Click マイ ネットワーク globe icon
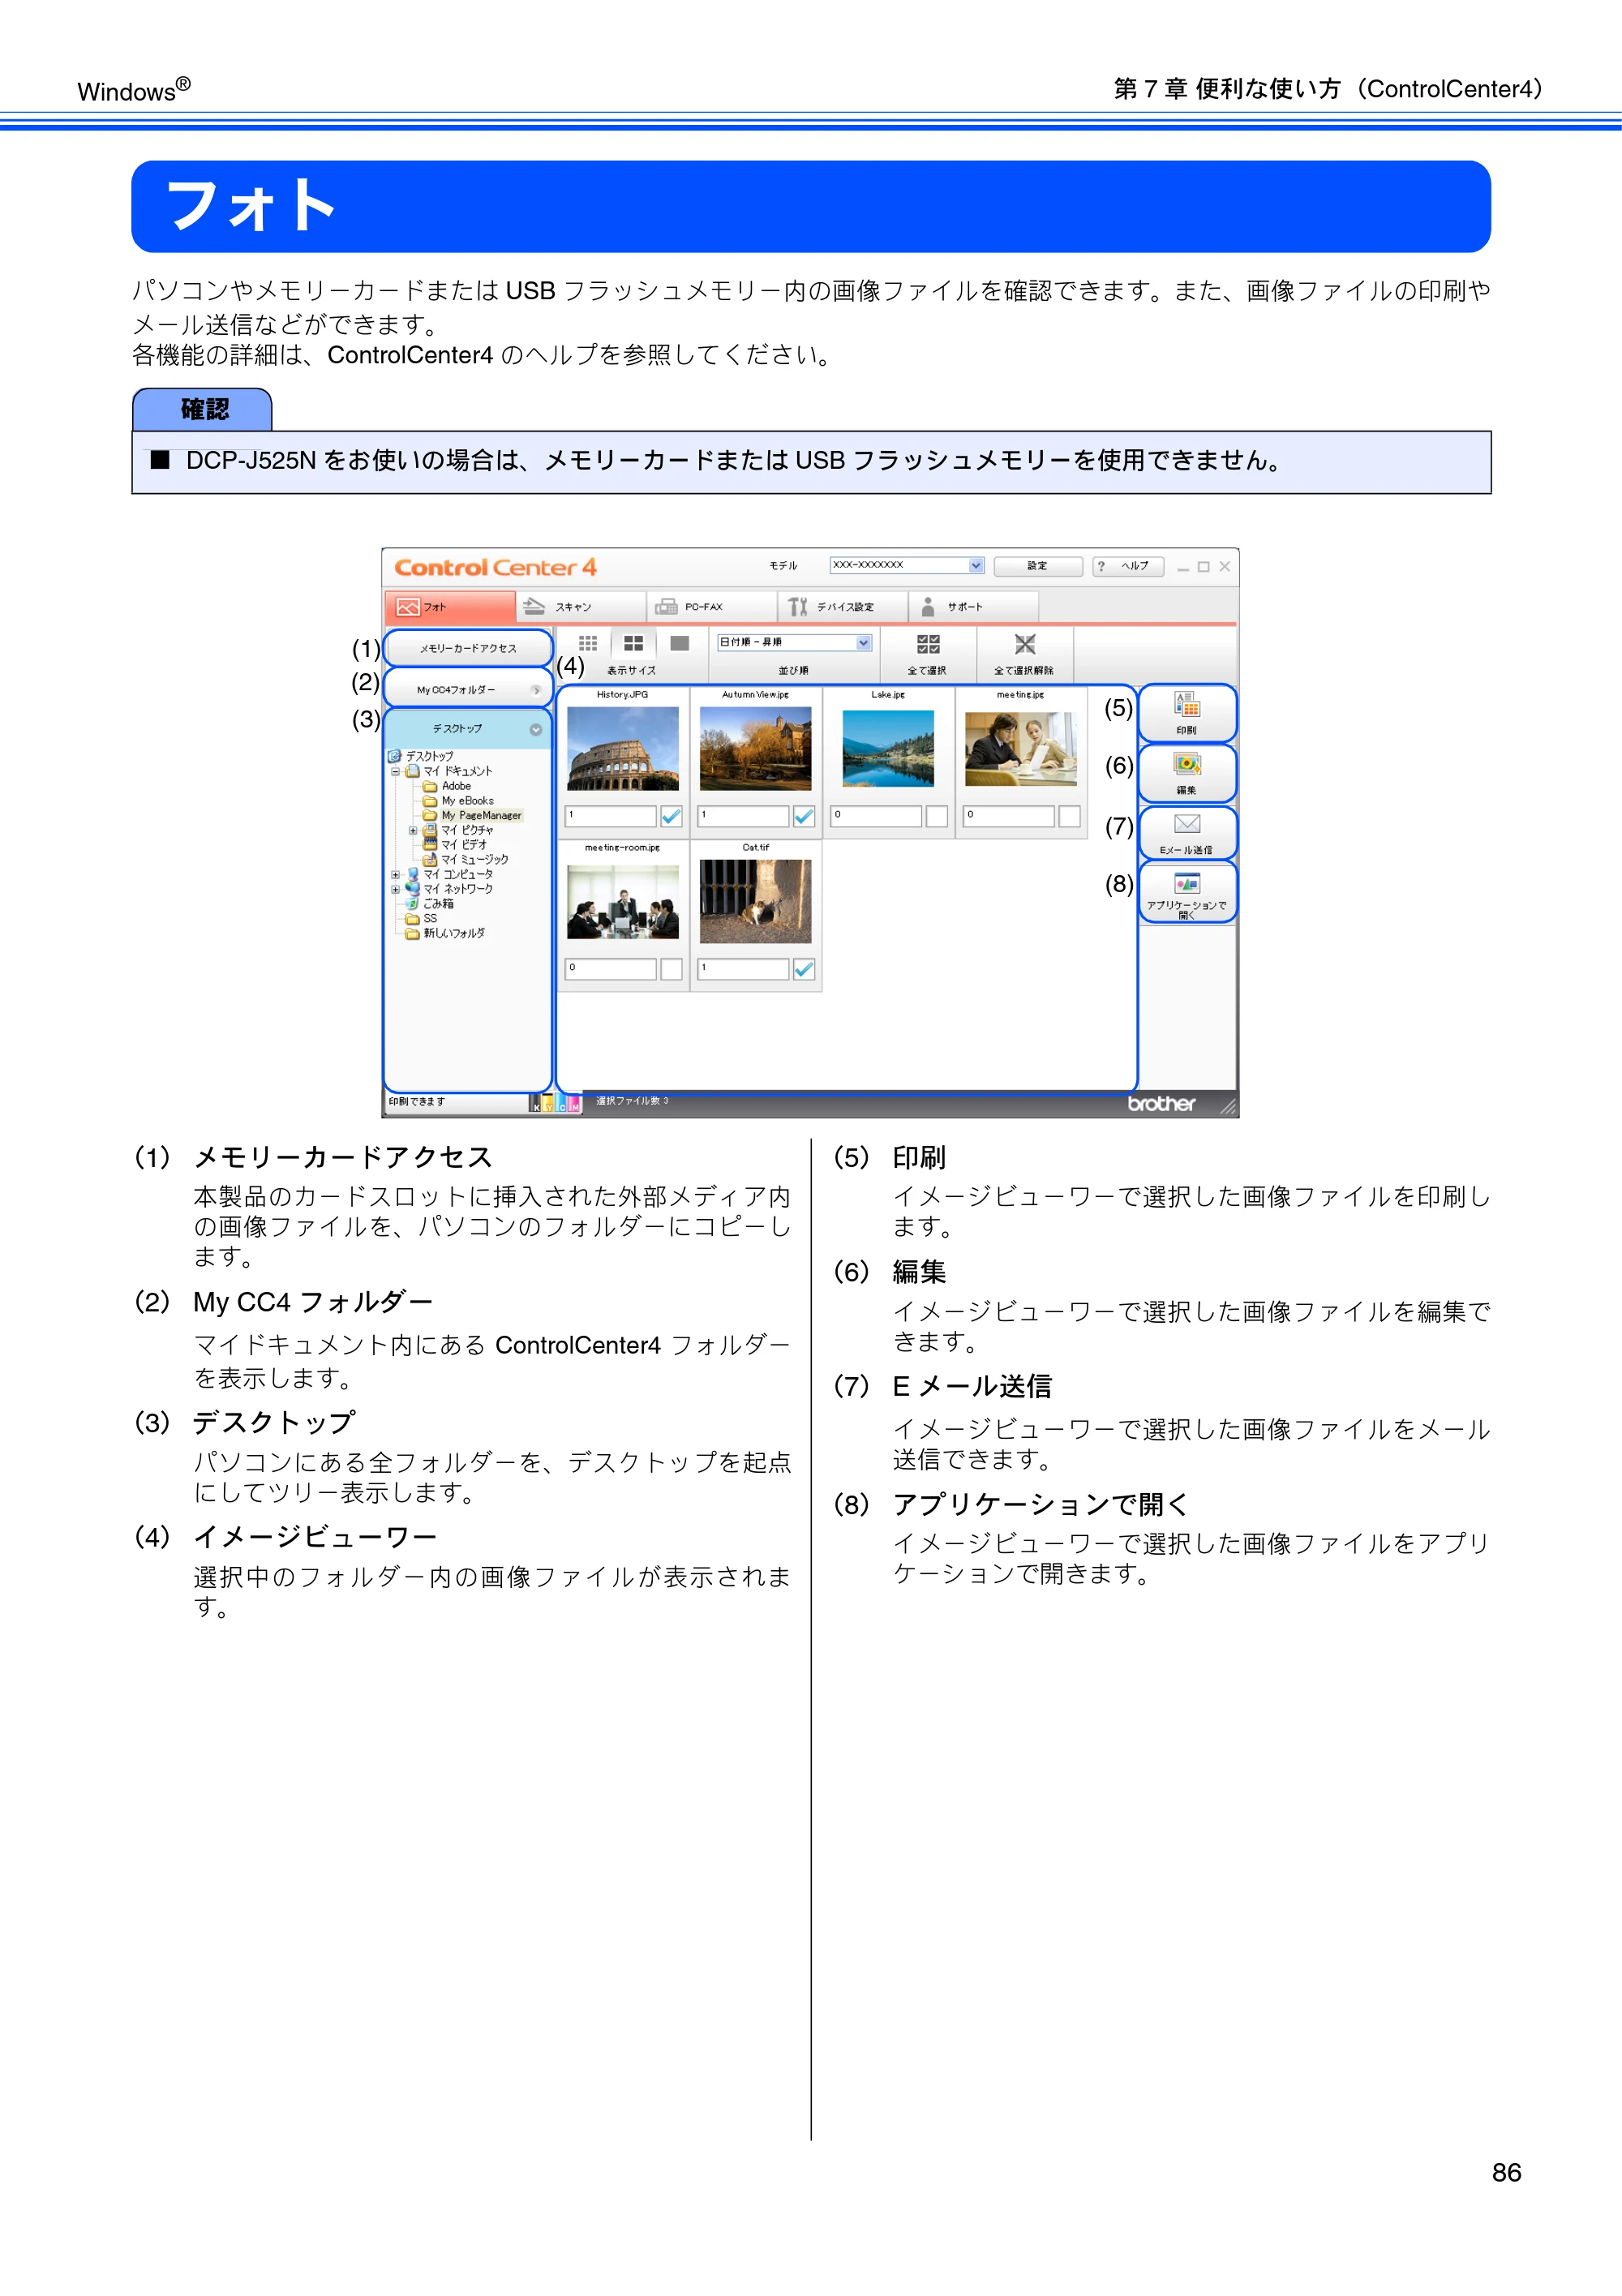This screenshot has height=2296, width=1622. click(x=412, y=888)
